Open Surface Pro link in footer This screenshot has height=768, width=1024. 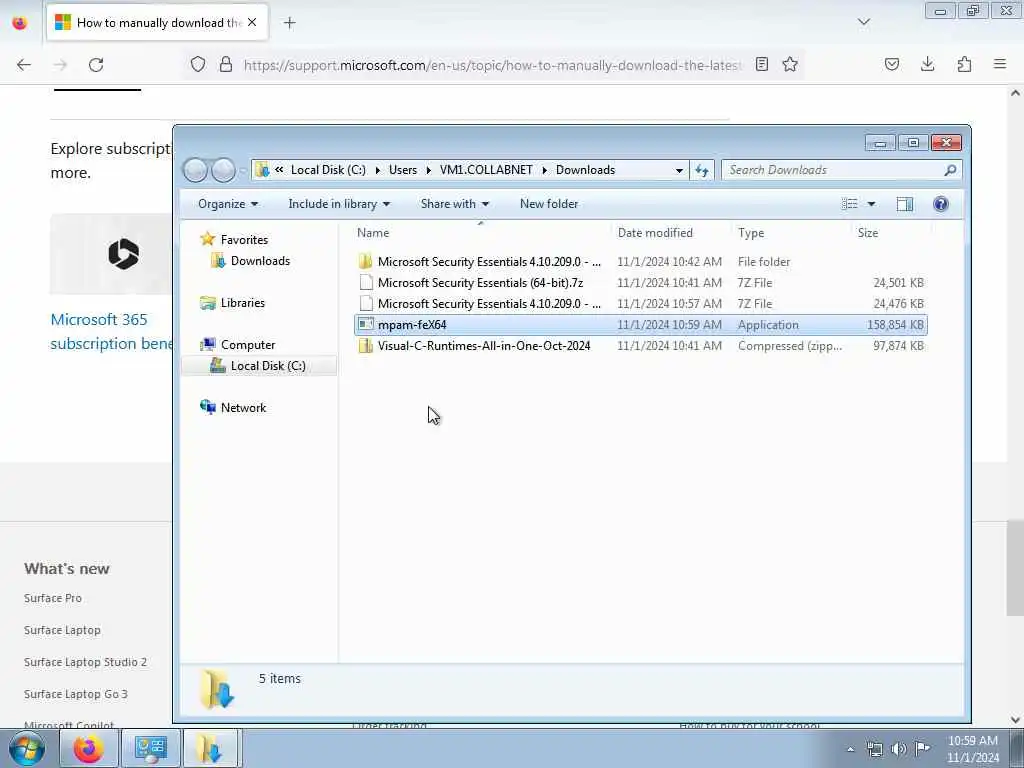tap(53, 598)
